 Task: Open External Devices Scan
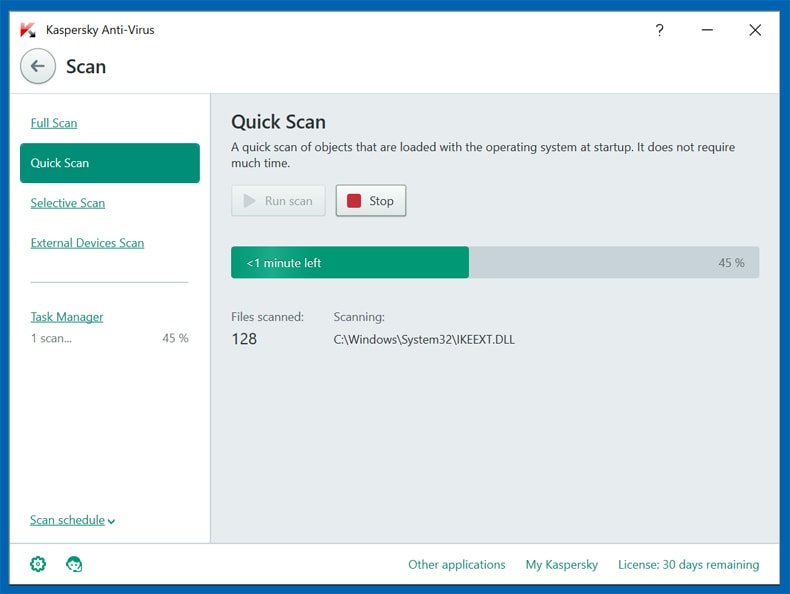(x=87, y=243)
